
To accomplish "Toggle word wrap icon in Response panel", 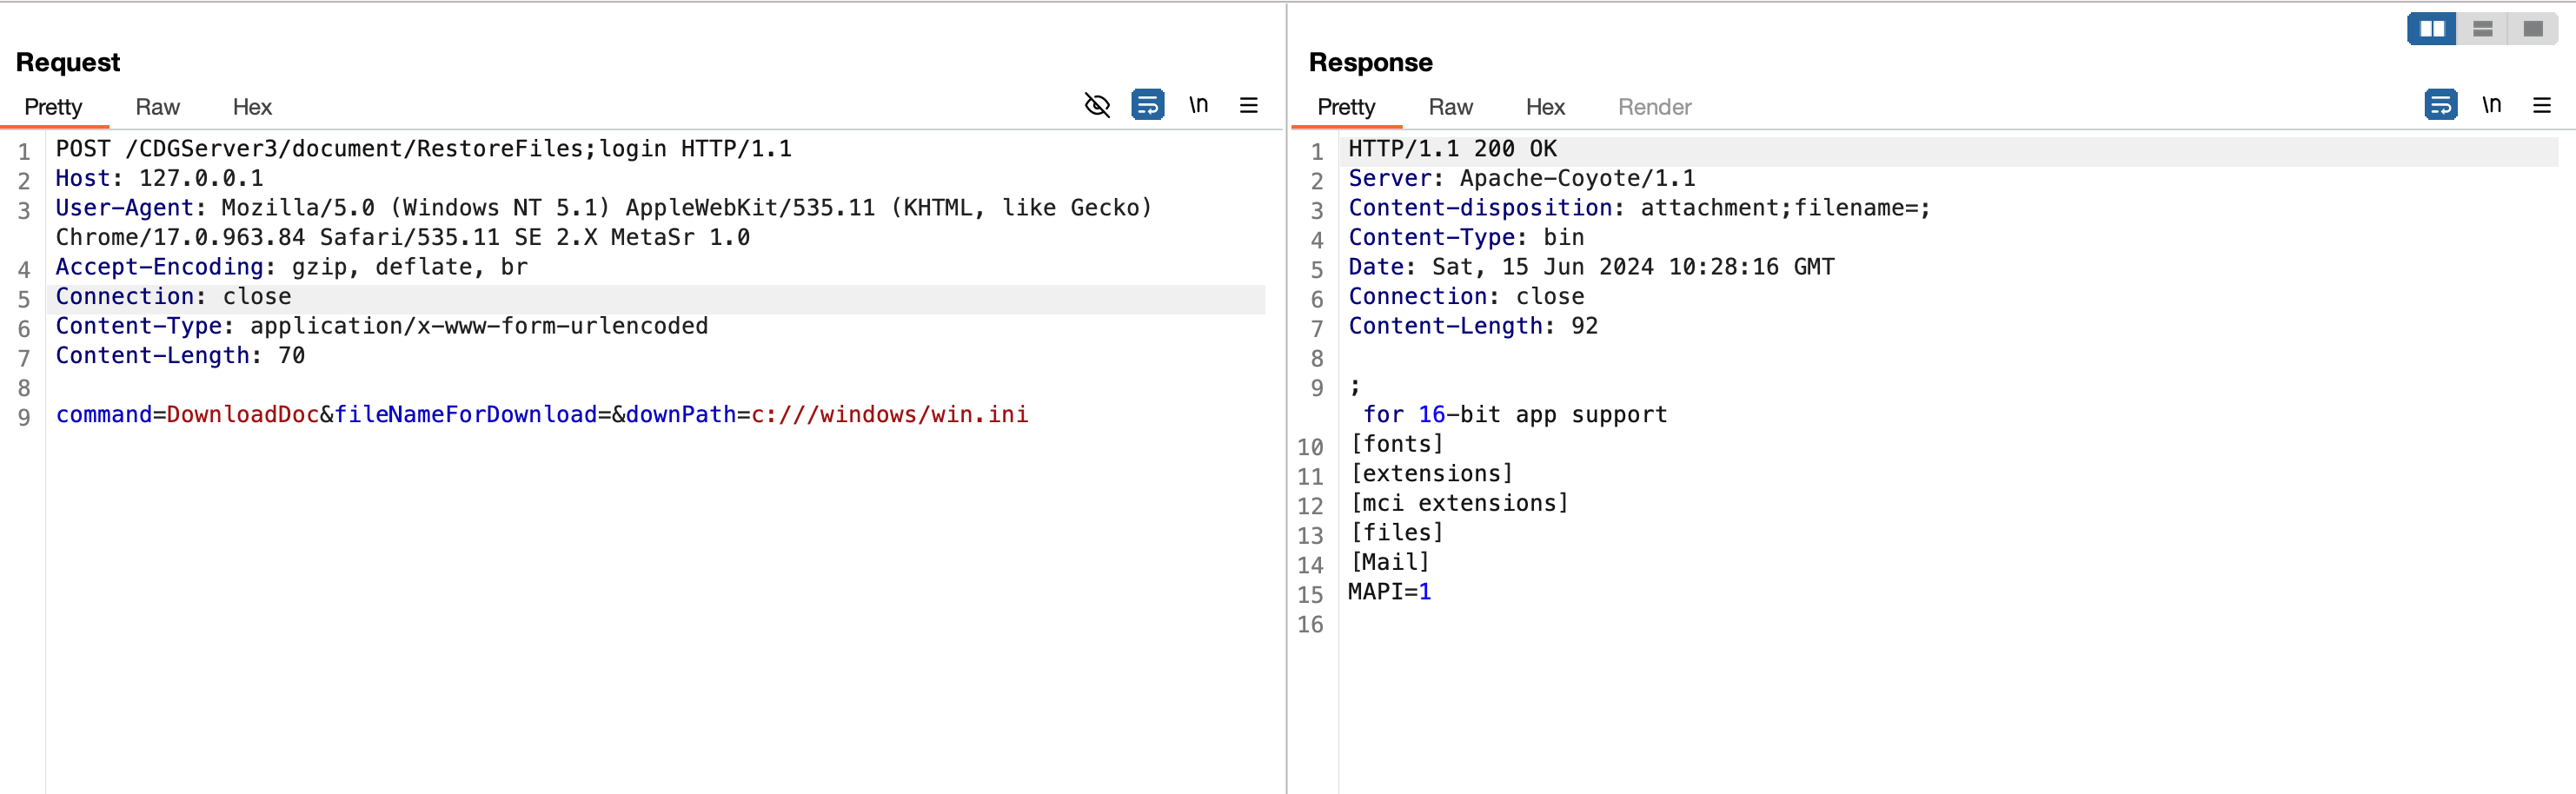I will point(2440,105).
